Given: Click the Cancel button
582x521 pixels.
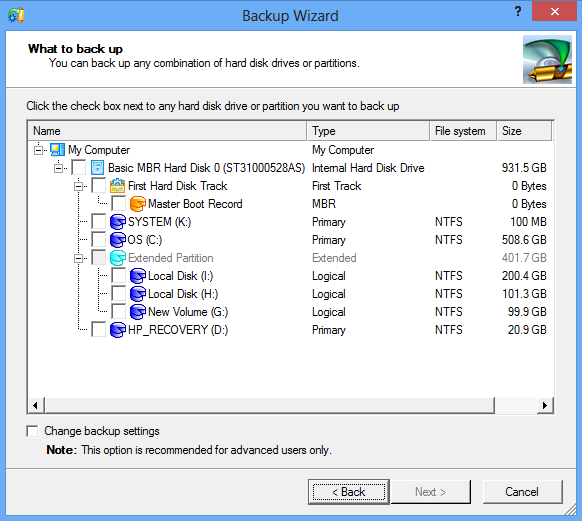Looking at the screenshot, I should tap(522, 492).
